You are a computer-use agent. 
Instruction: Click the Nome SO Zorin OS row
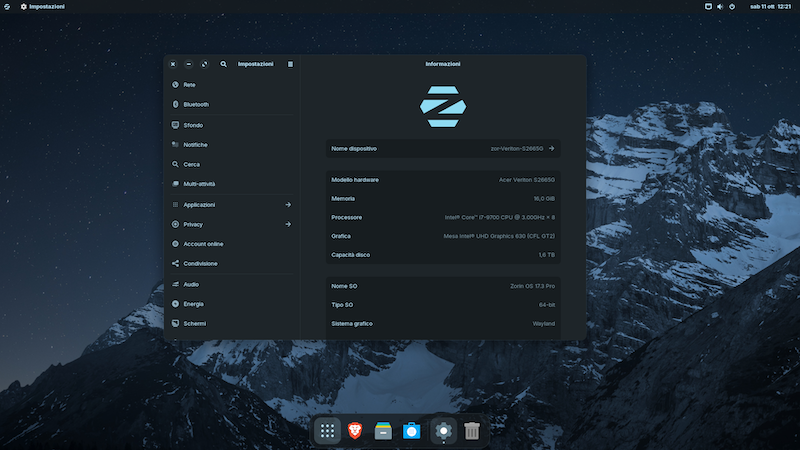[443, 286]
